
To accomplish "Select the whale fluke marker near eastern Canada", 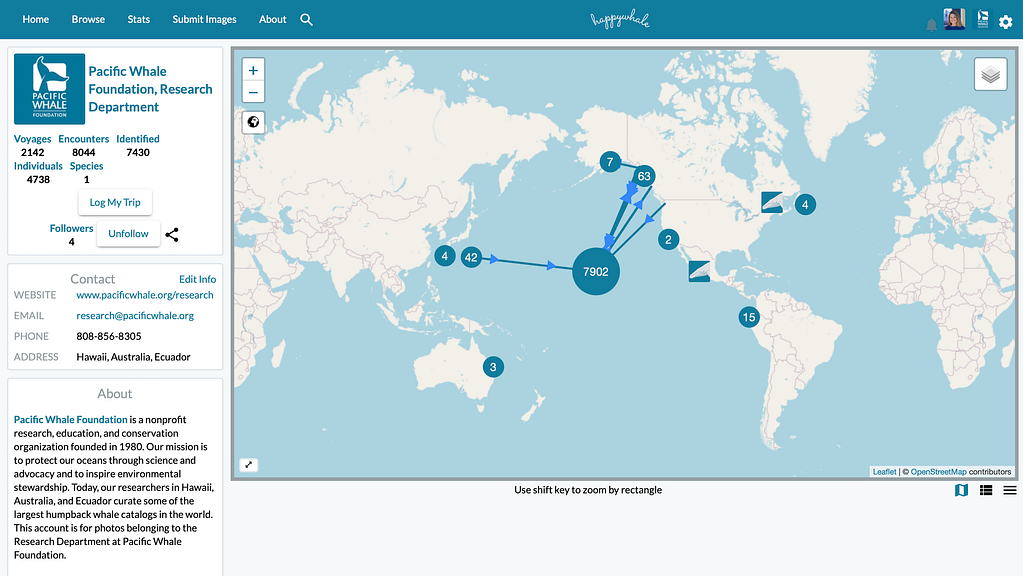I will pyautogui.click(x=772, y=202).
